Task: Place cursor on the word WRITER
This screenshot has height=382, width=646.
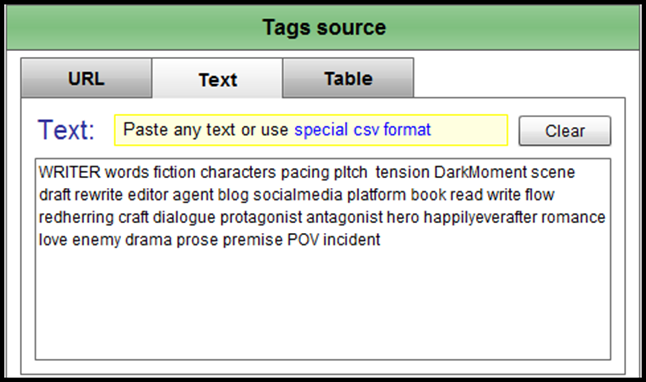Action: coord(70,172)
